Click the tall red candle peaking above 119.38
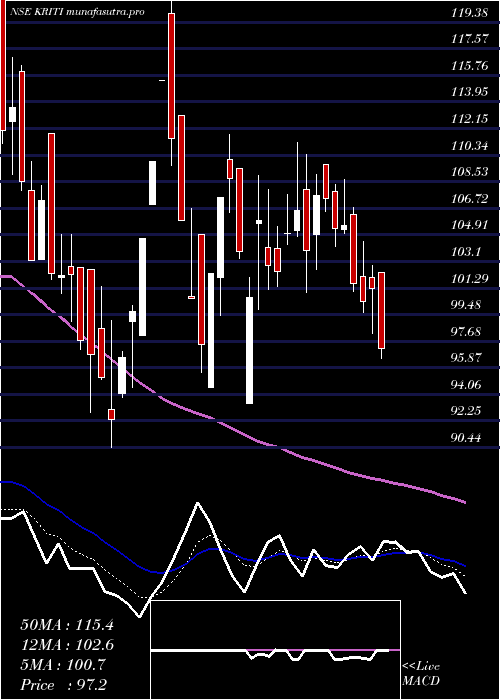500x700 pixels. click(171, 76)
